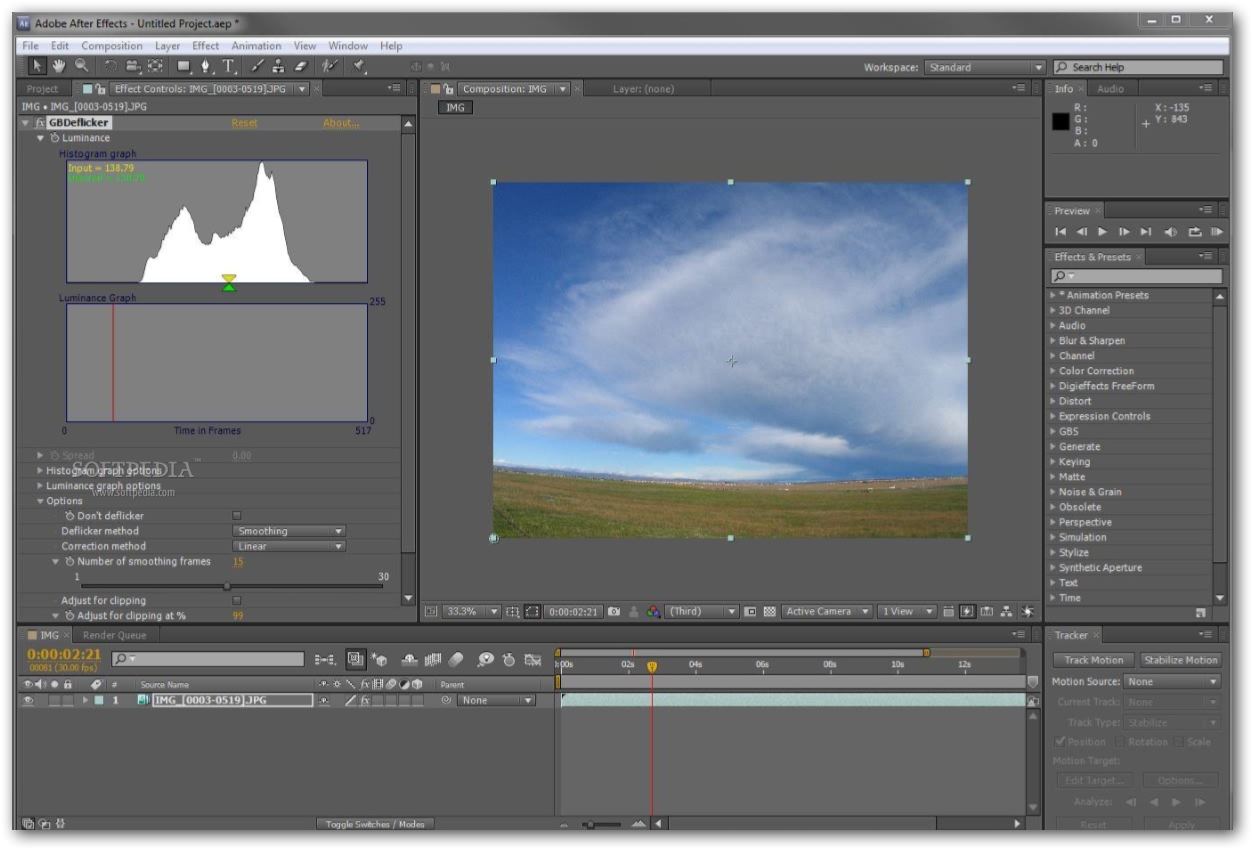1253x850 pixels.
Task: Select the Pan Behind anchor tool
Action: point(156,67)
